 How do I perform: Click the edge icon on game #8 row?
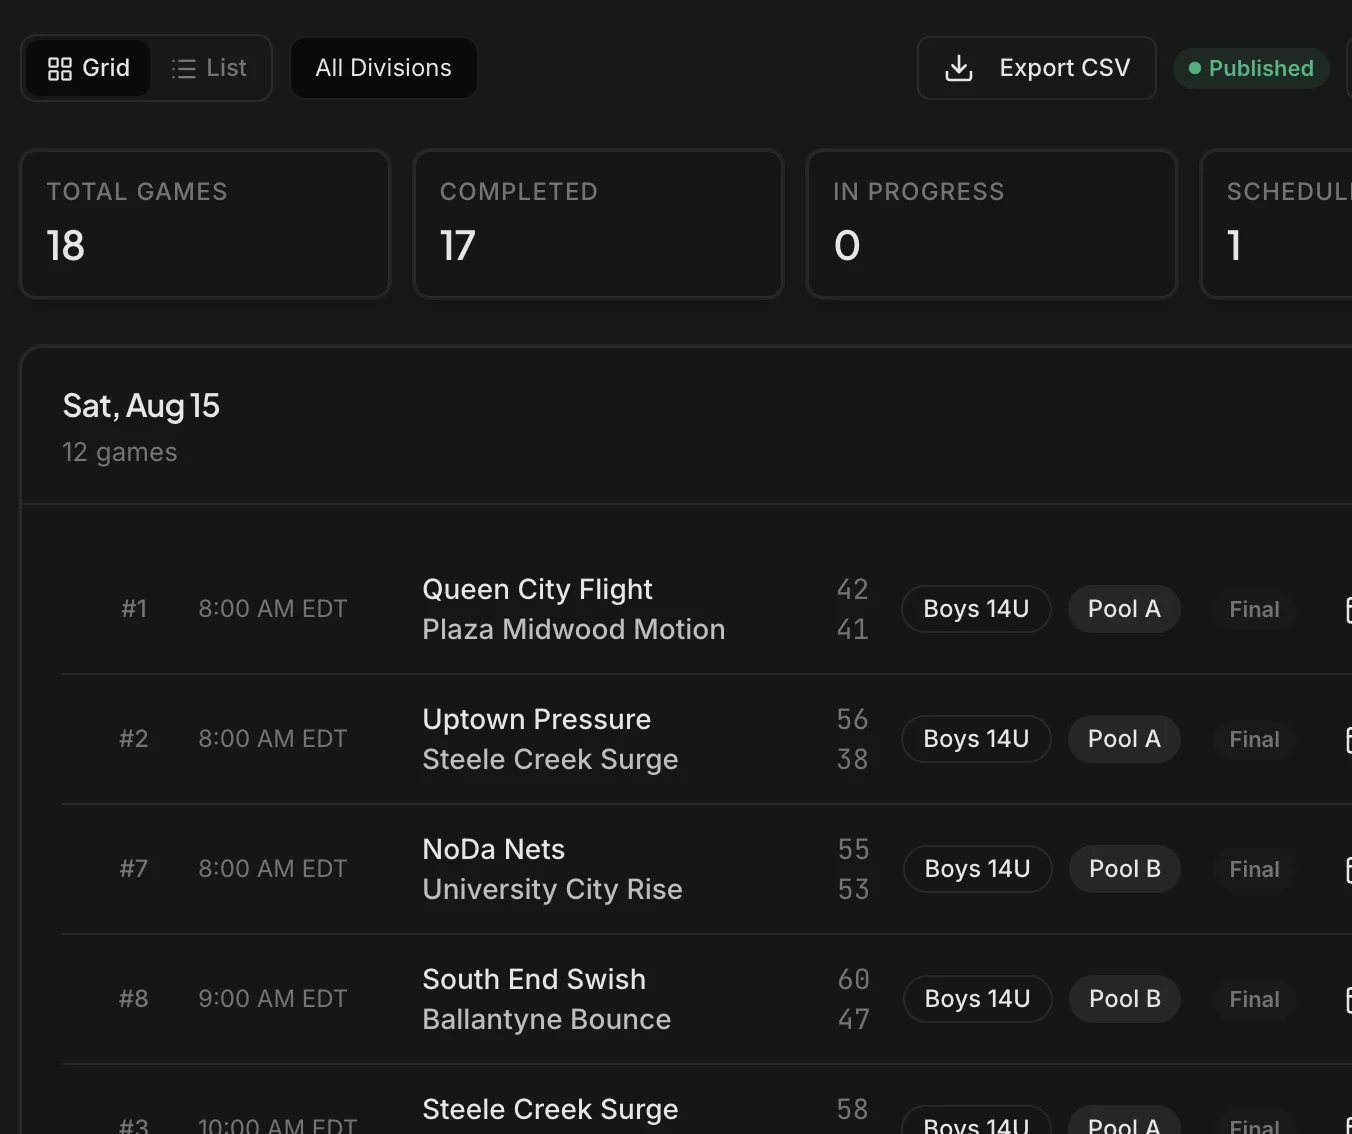click(1348, 999)
